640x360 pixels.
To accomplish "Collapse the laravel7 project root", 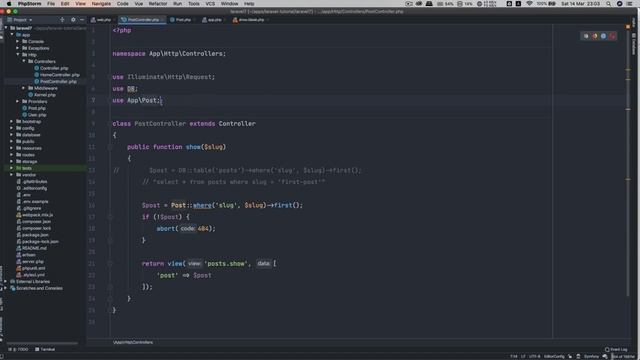I will (x=6, y=28).
